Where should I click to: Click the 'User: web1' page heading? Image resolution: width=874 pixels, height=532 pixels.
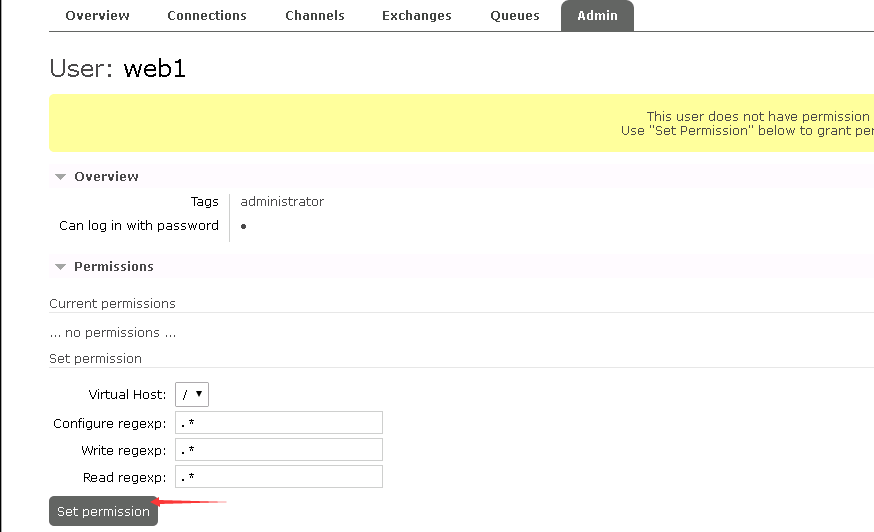point(117,68)
